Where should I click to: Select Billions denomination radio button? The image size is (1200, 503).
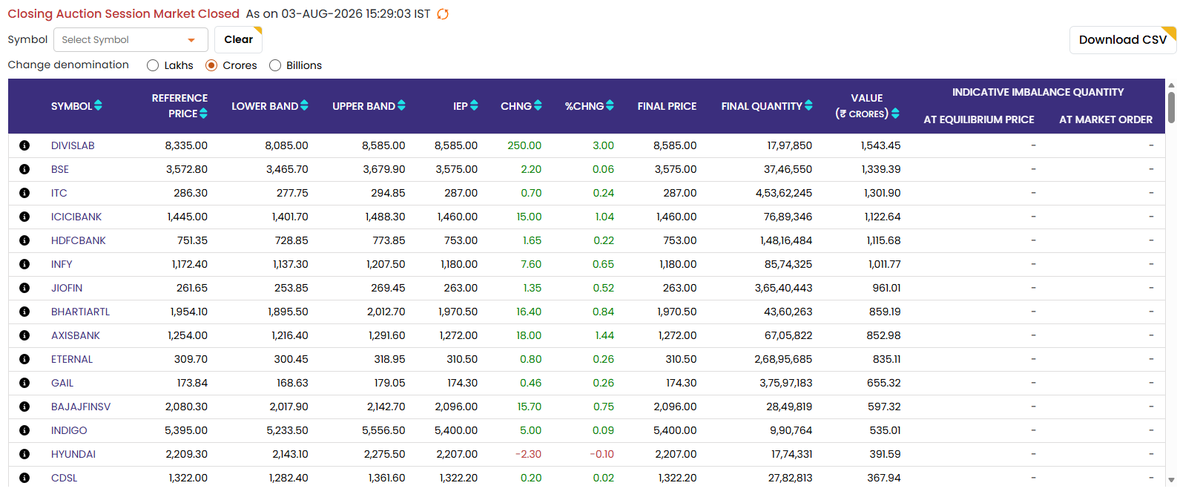click(x=275, y=65)
